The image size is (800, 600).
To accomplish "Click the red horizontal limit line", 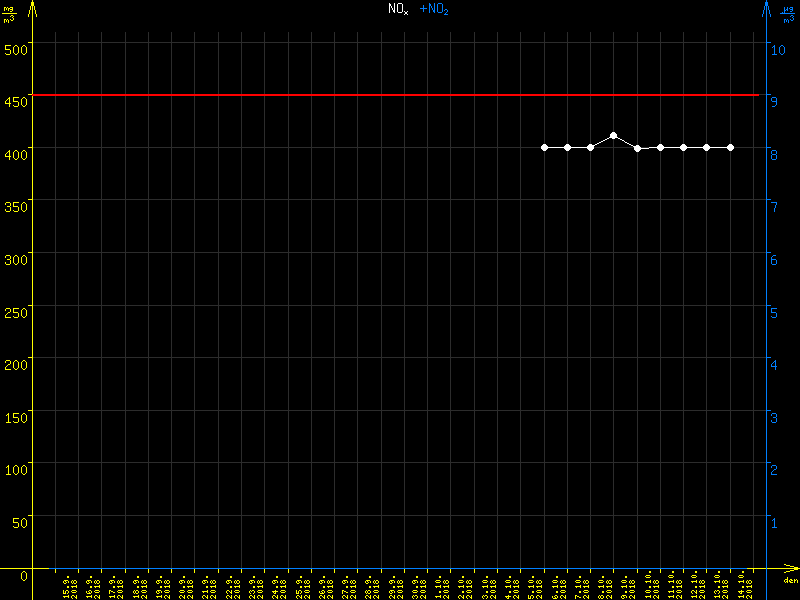I will click(300, 95).
